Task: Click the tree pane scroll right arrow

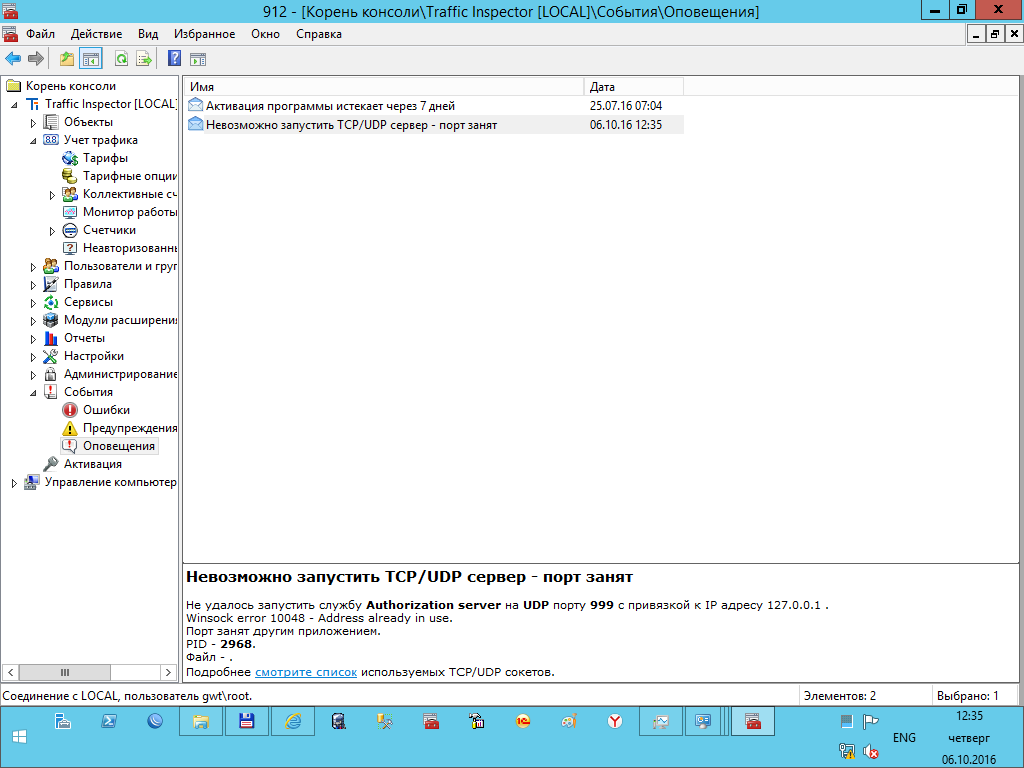Action: [x=168, y=672]
